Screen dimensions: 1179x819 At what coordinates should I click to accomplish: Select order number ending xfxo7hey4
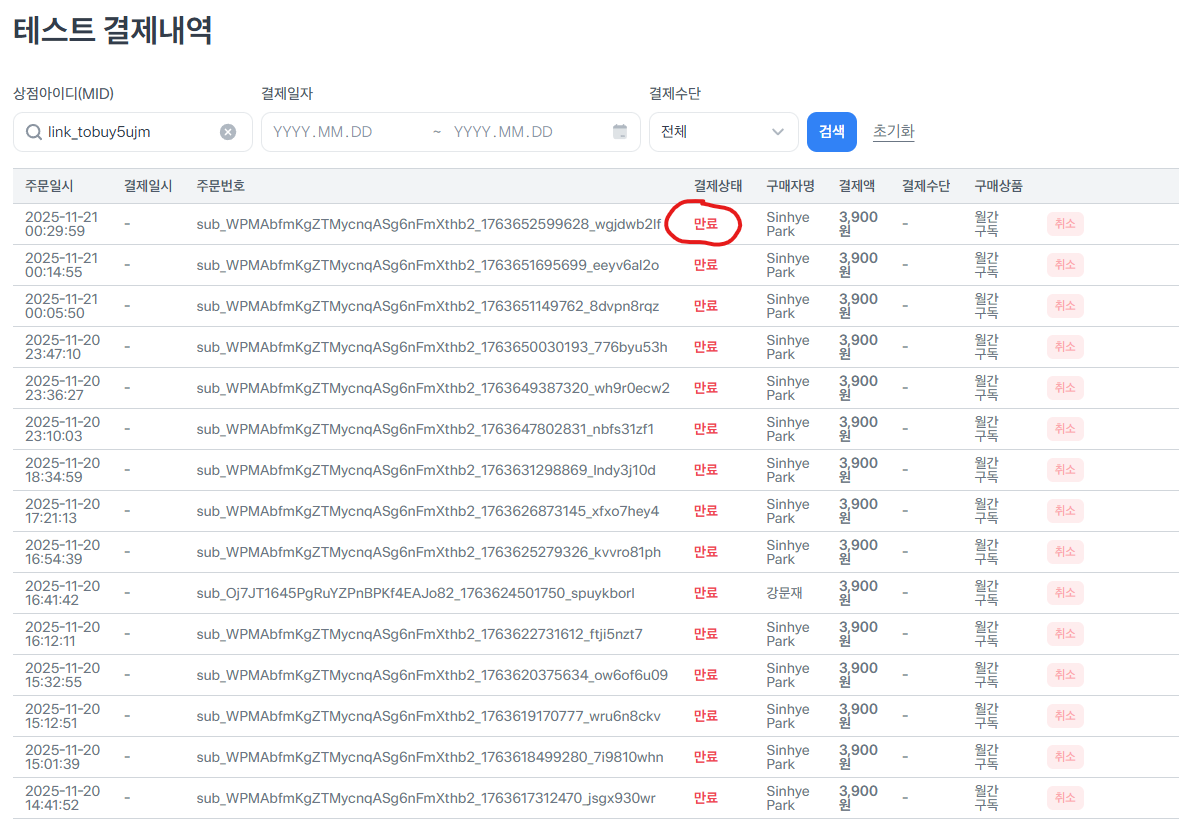427,511
